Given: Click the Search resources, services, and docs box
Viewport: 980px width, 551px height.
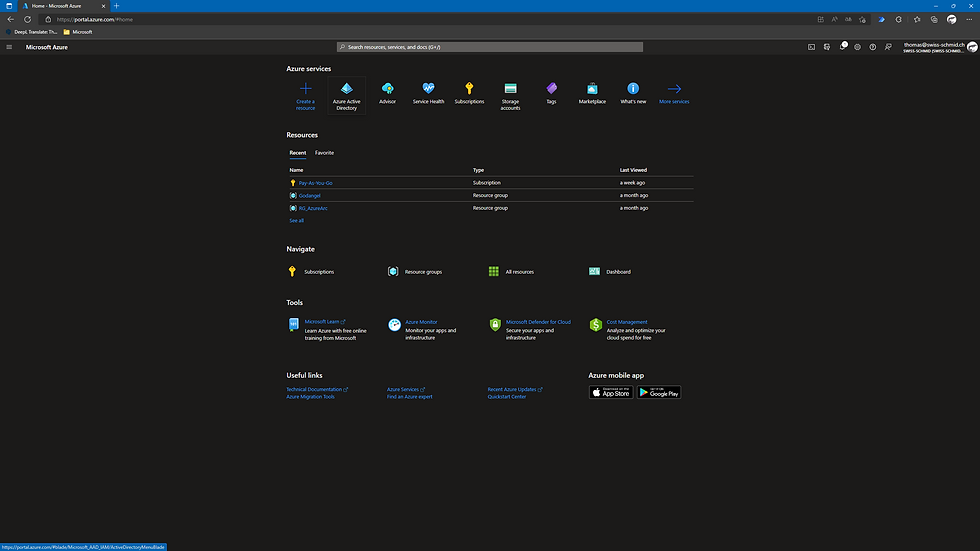Looking at the screenshot, I should pyautogui.click(x=489, y=47).
